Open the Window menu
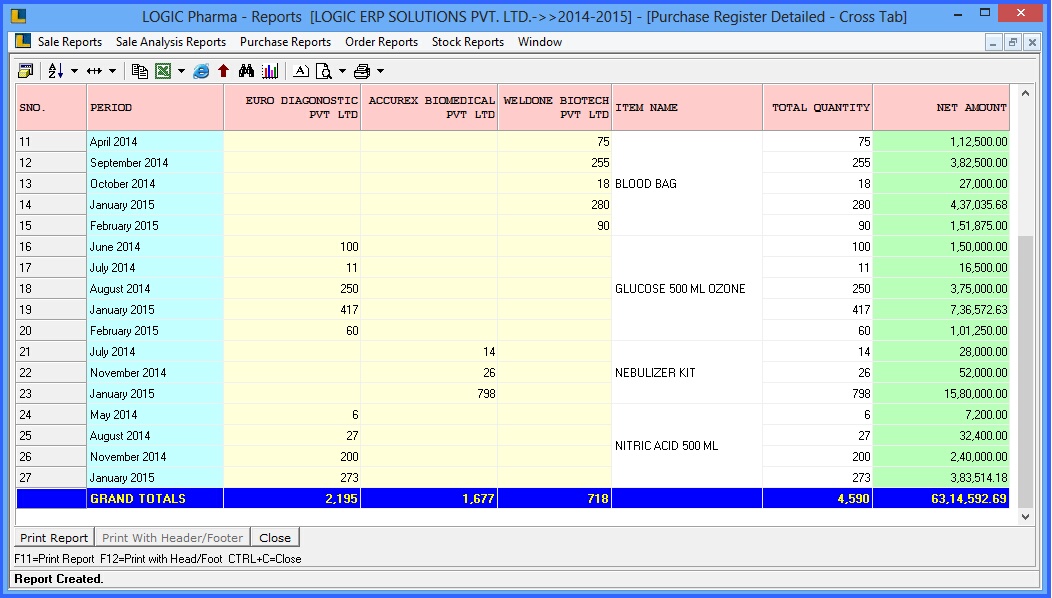The image size is (1052, 598). point(540,42)
